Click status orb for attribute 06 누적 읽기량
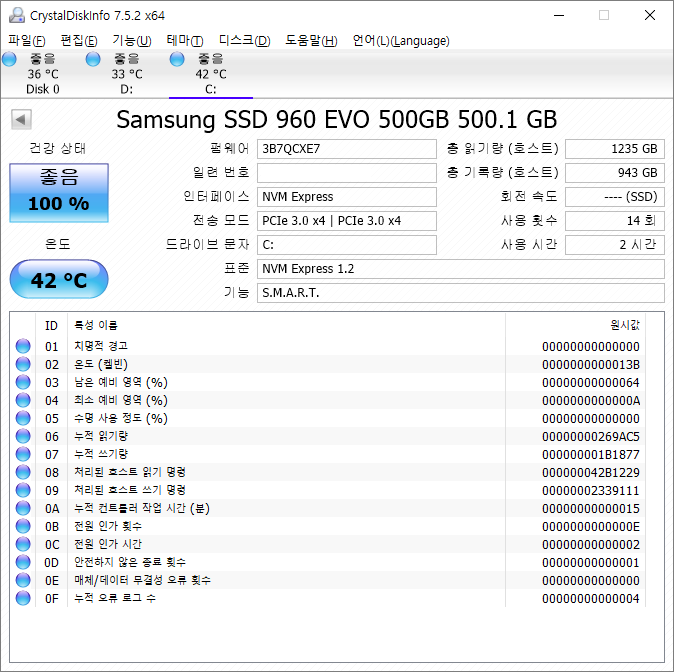 23,436
